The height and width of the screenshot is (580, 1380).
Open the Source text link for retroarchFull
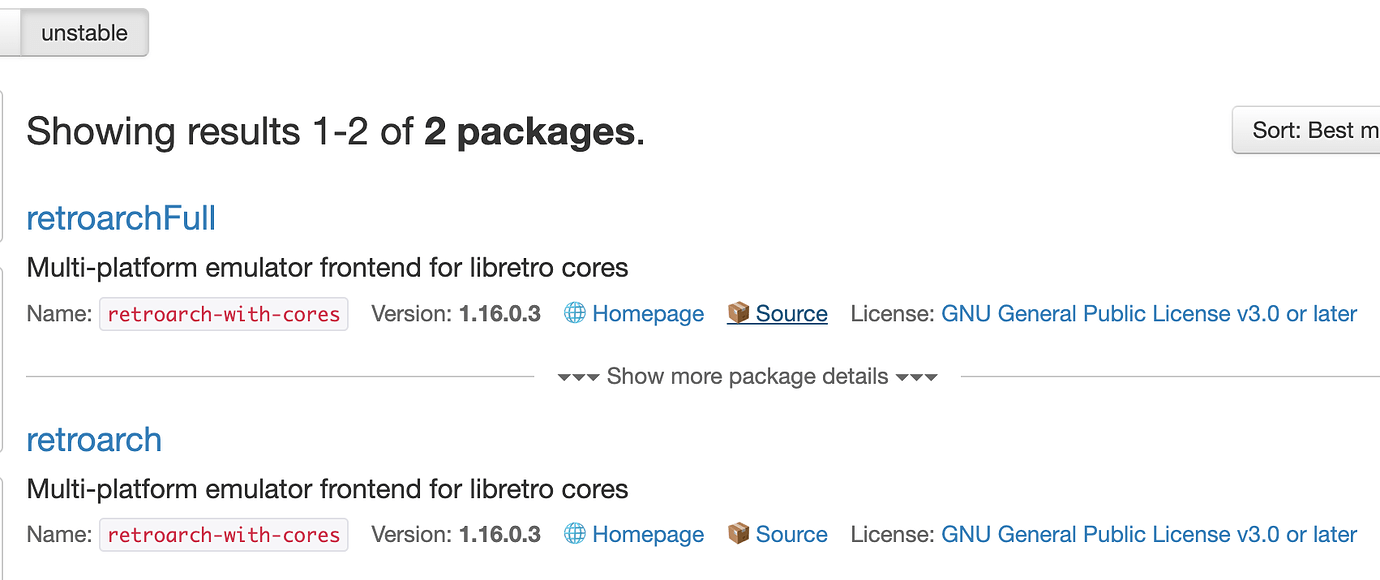pyautogui.click(x=791, y=314)
